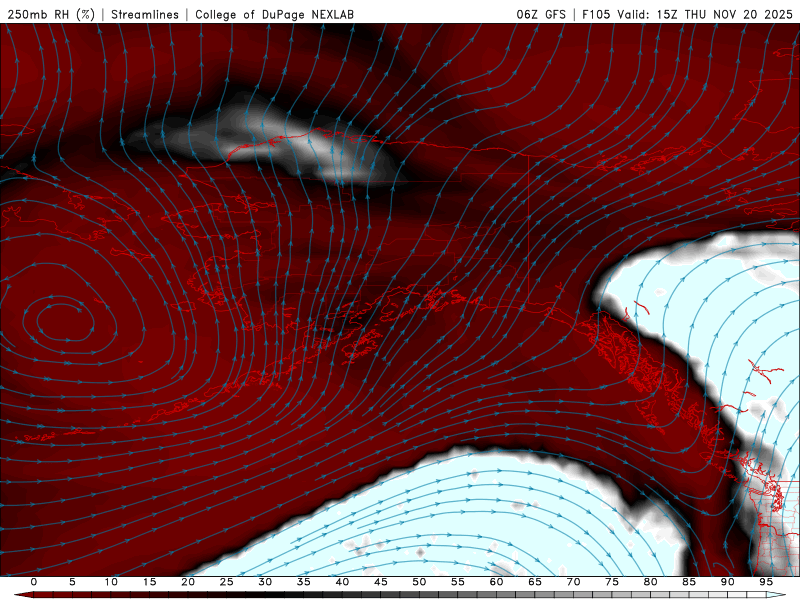Viewport: 800px width, 600px height.
Task: Click the color scale label "35"
Action: pos(304,582)
